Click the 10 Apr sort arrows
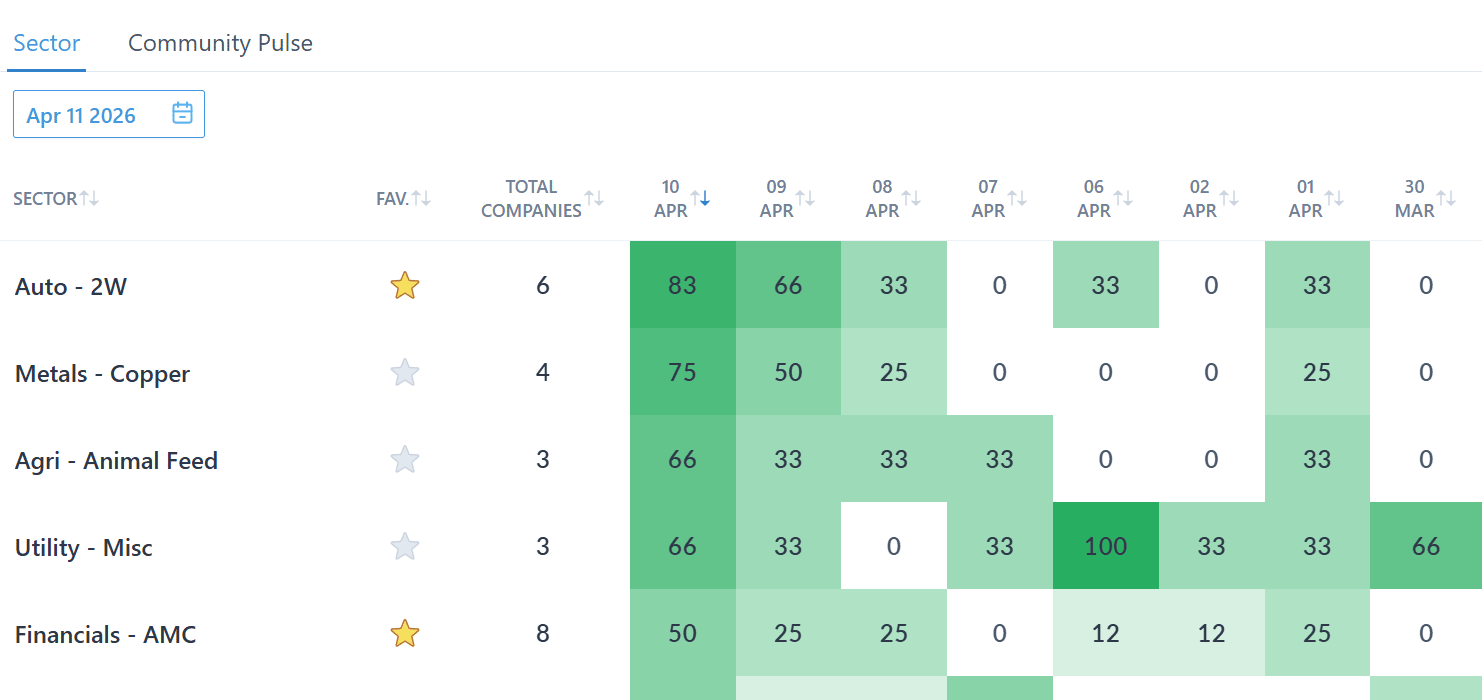This screenshot has height=700, width=1482. click(x=700, y=198)
